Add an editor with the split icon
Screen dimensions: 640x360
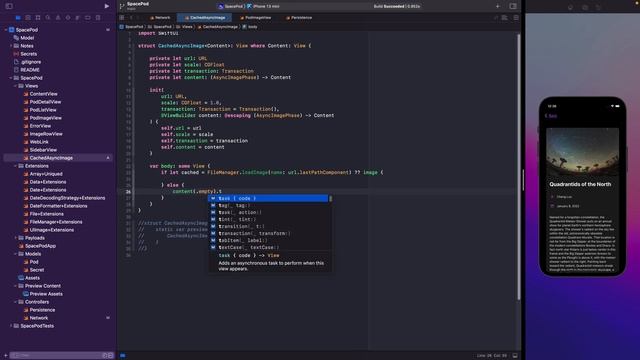(516, 18)
